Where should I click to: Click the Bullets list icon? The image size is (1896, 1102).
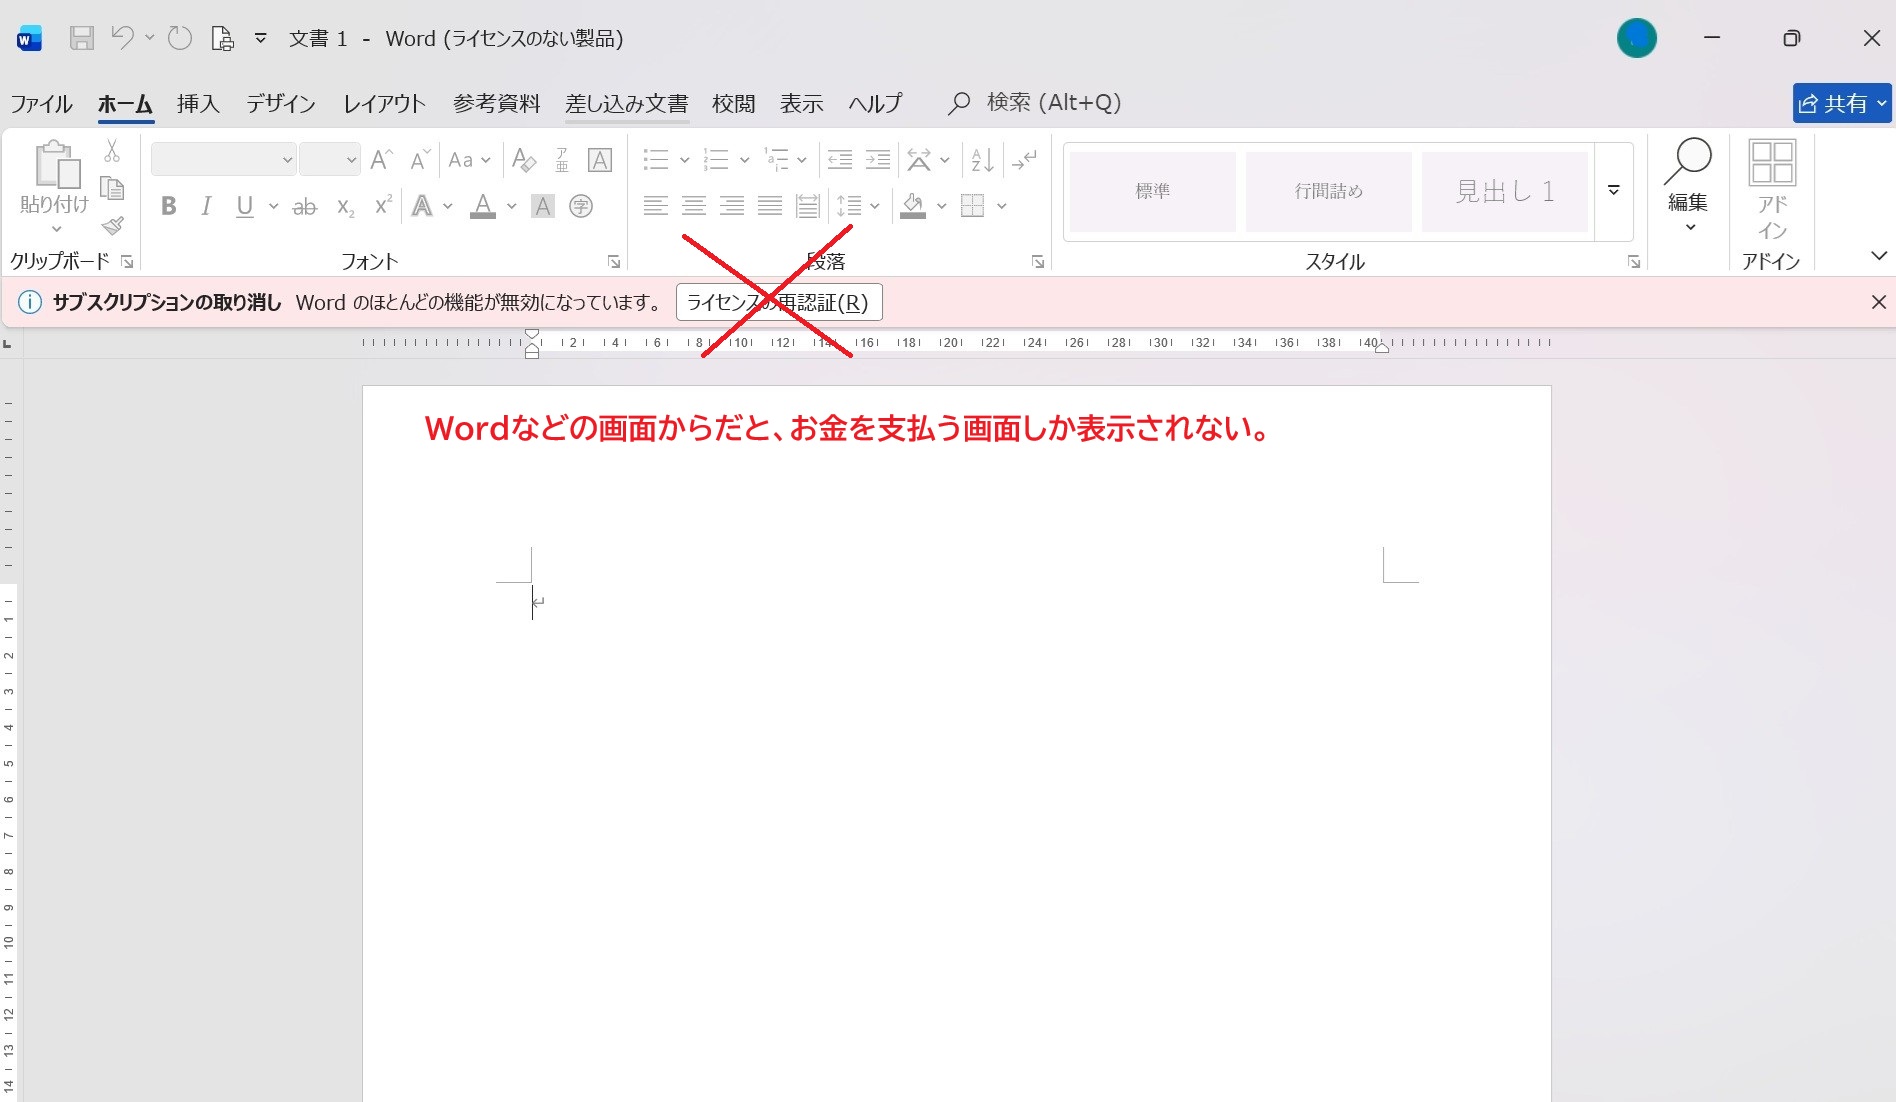pos(656,159)
